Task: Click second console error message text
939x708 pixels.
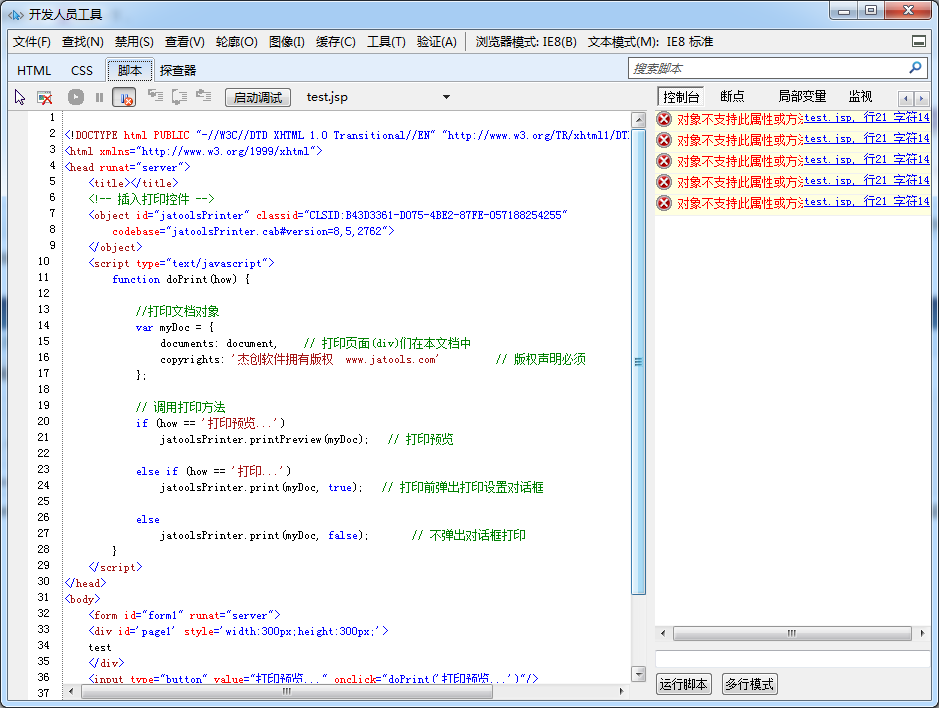Action: pyautogui.click(x=740, y=140)
